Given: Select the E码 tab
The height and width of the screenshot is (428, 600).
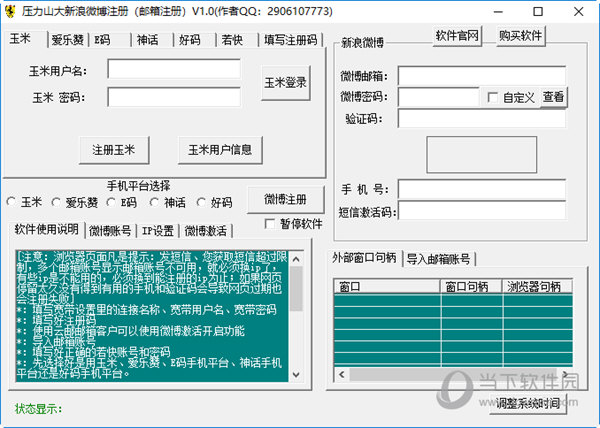Looking at the screenshot, I should [x=110, y=40].
